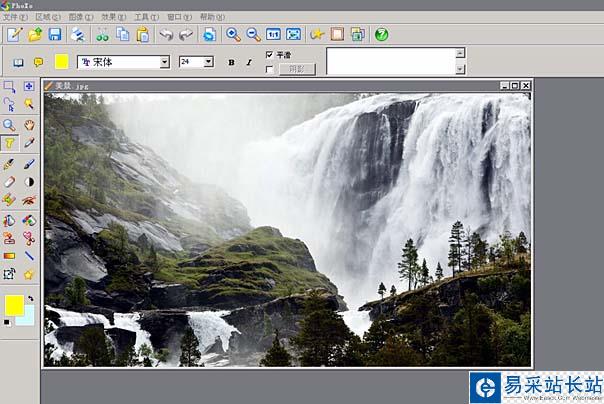
Task: Fit the image to the window
Action: (294, 35)
